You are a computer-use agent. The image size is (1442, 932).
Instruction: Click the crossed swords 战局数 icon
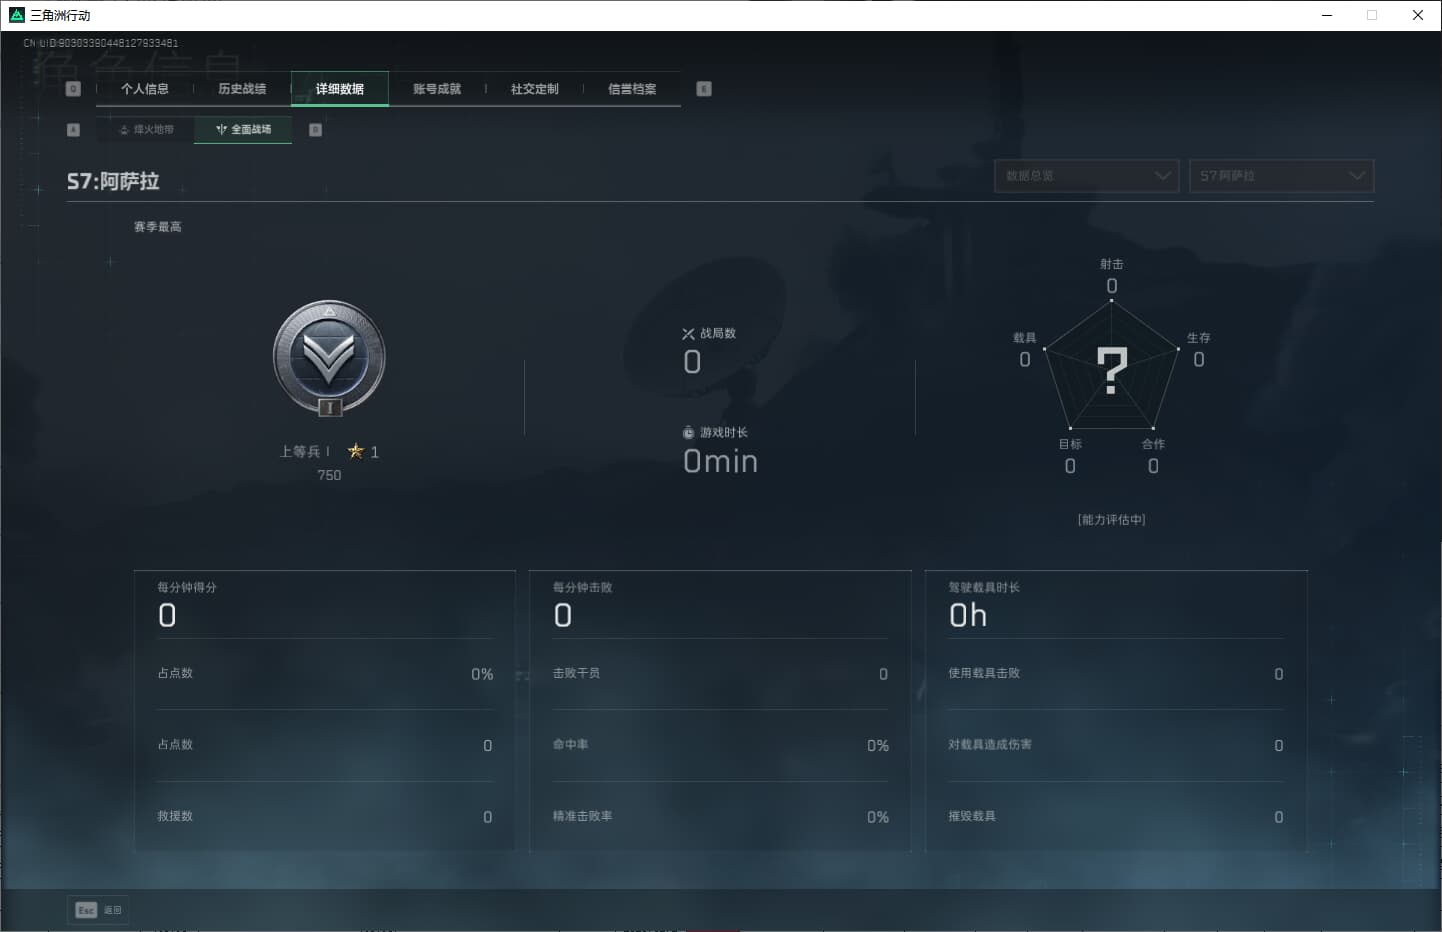pyautogui.click(x=688, y=334)
